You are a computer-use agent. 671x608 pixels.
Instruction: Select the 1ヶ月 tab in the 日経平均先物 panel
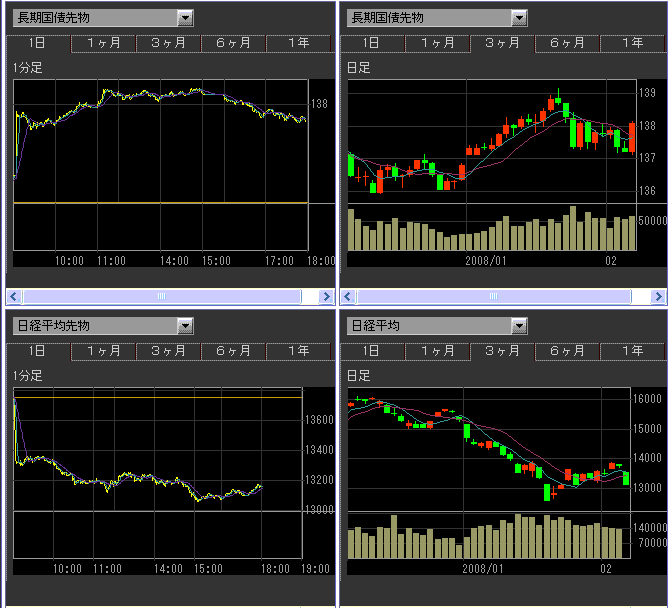click(x=103, y=351)
